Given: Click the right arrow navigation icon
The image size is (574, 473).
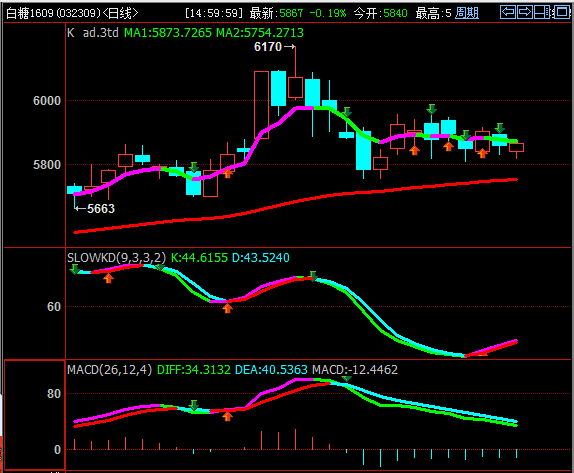Looking at the screenshot, I should tap(525, 12).
